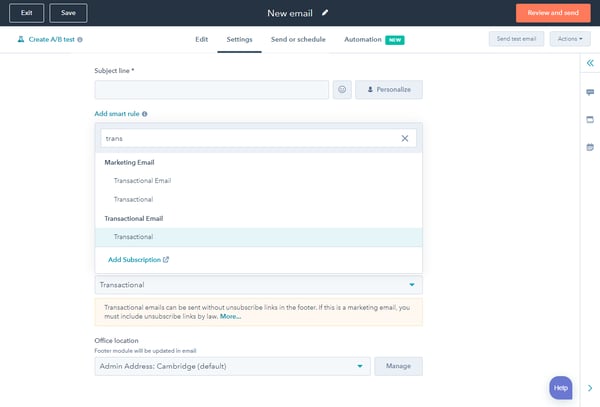
Task: Clear the 'trans' search with X icon
Action: pyautogui.click(x=405, y=139)
